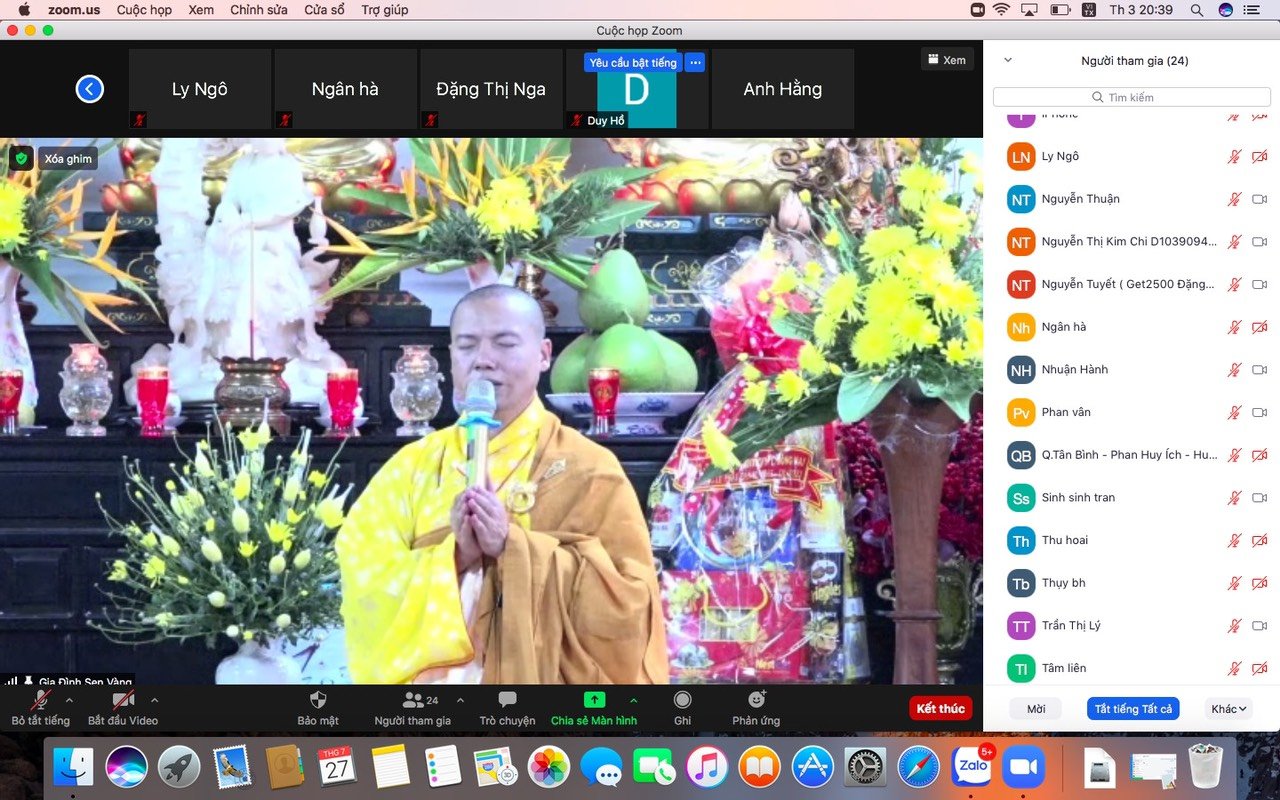The image size is (1280, 800).
Task: Open the Chat (Trò chuyện) bubble icon
Action: point(507,700)
